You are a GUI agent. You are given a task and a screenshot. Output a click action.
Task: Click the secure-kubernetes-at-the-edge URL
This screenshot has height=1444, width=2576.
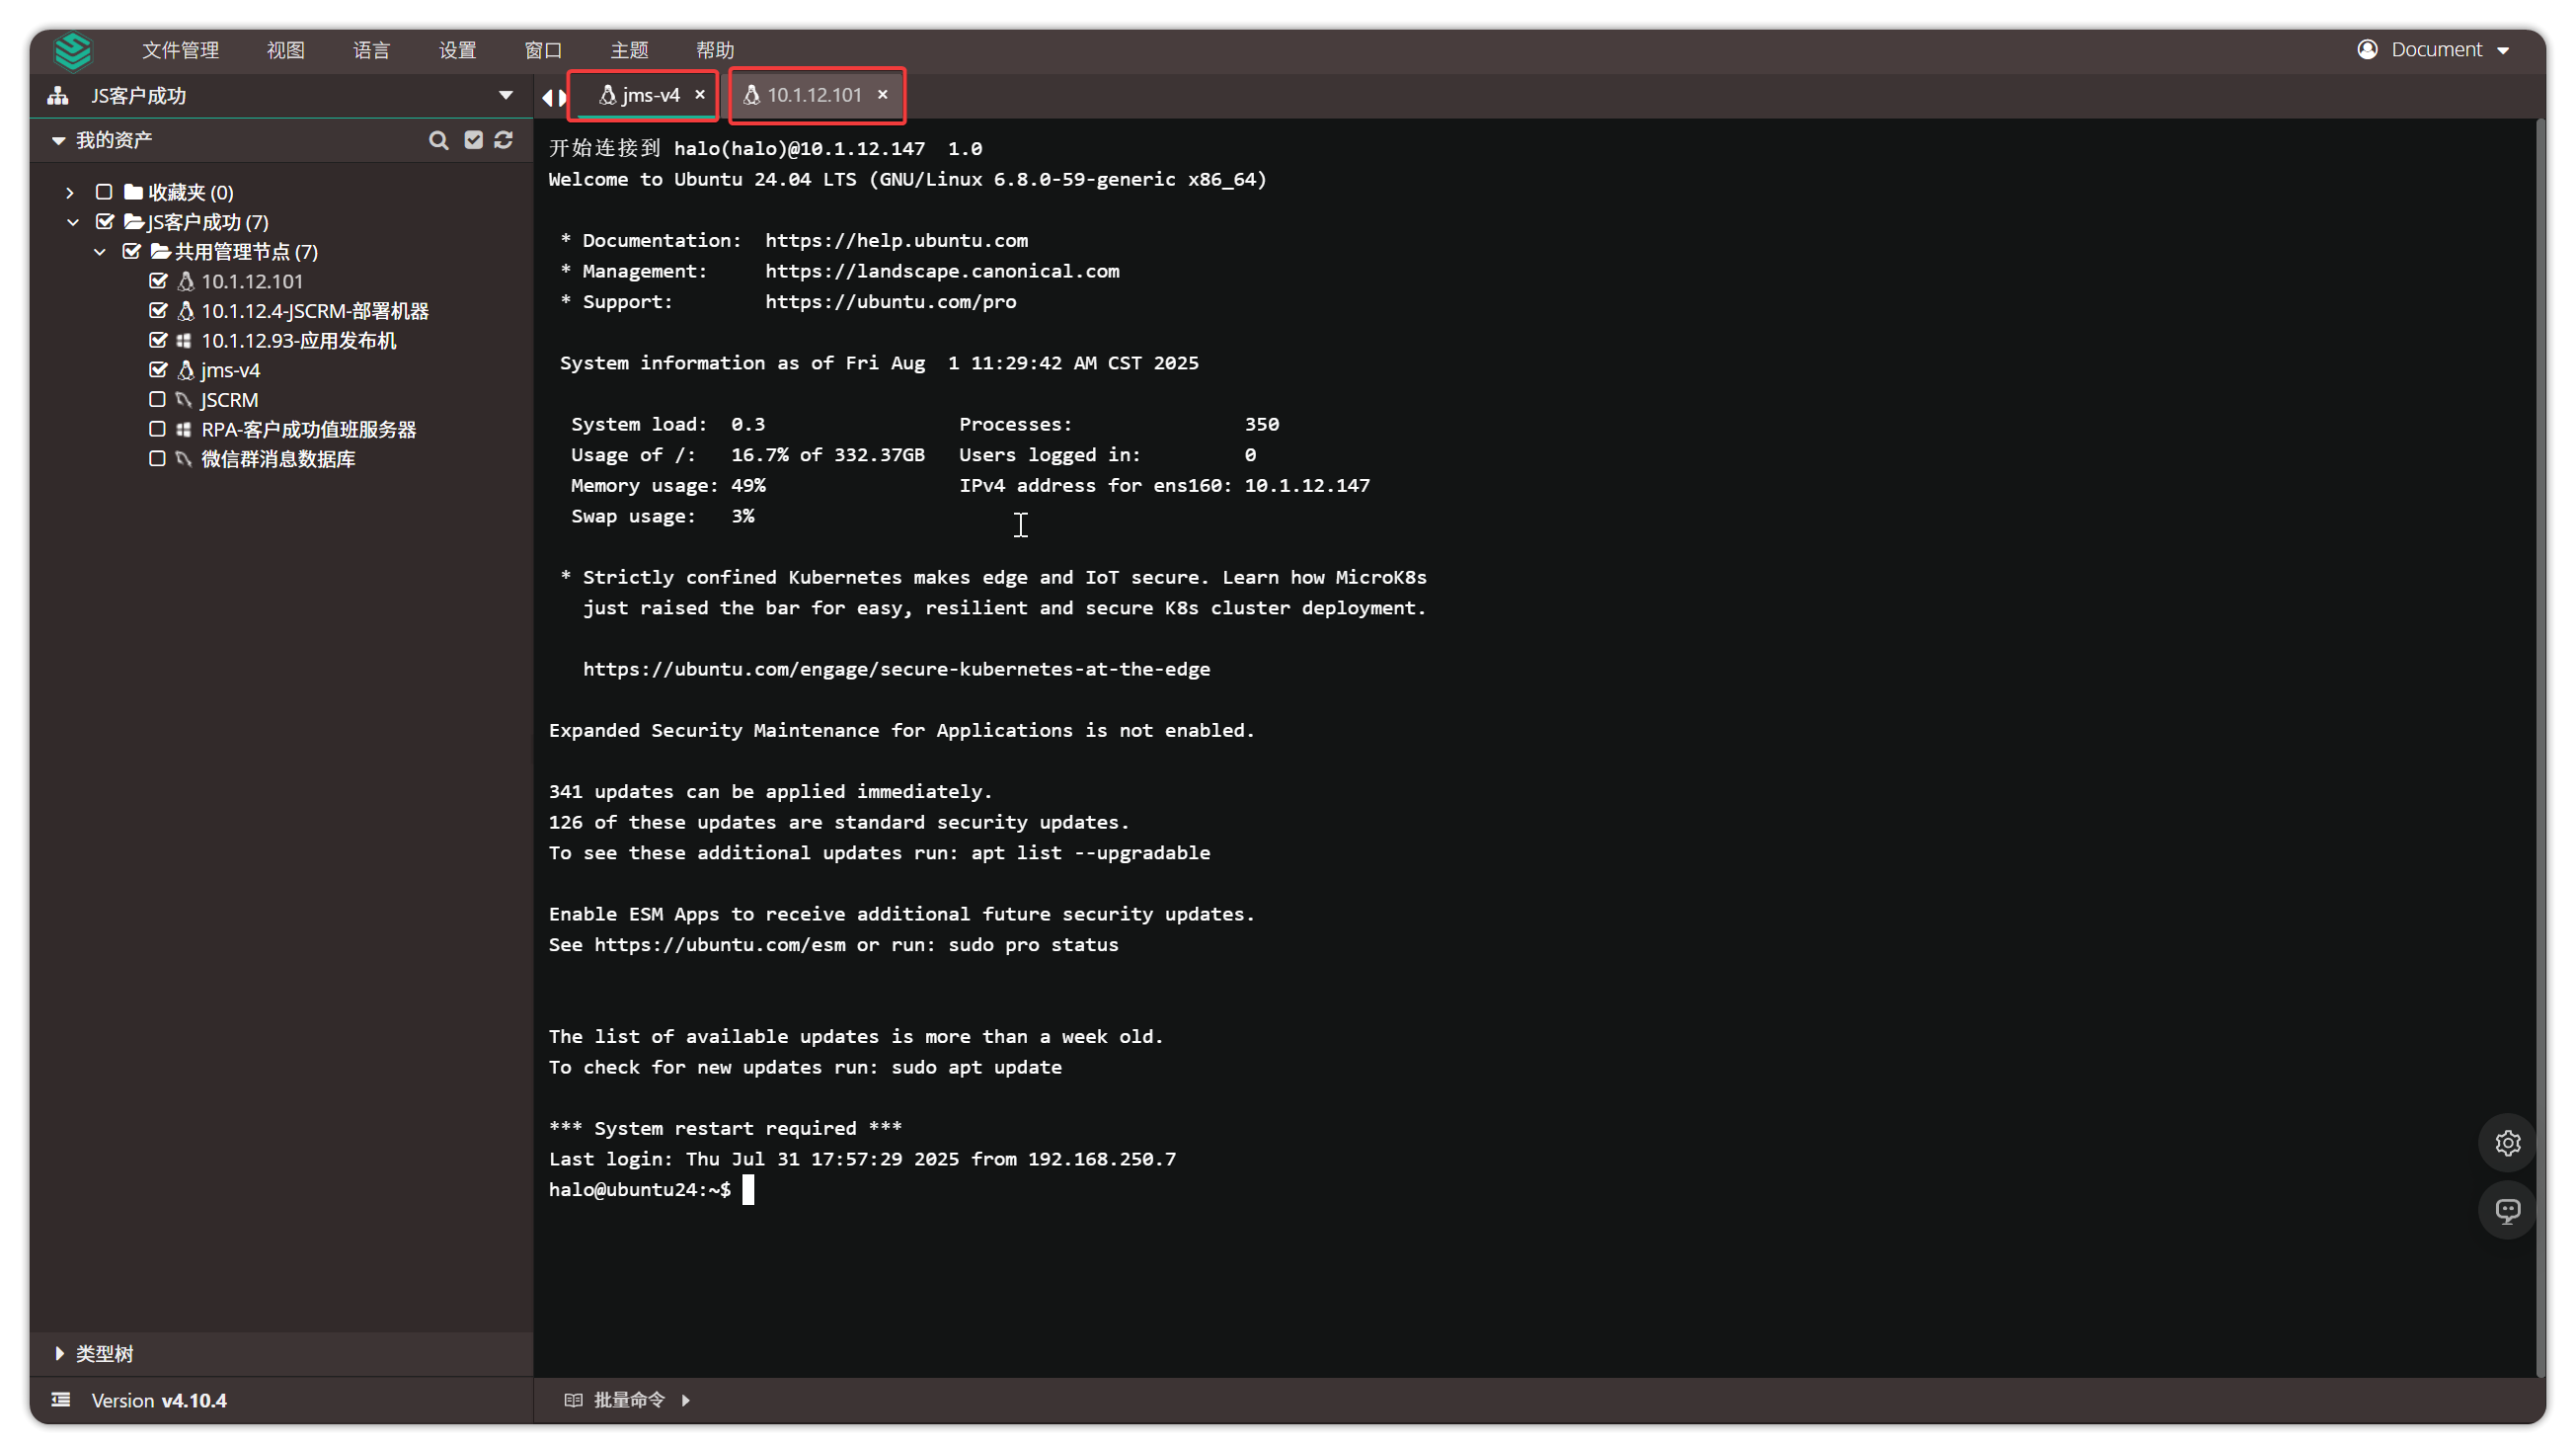pyautogui.click(x=896, y=669)
